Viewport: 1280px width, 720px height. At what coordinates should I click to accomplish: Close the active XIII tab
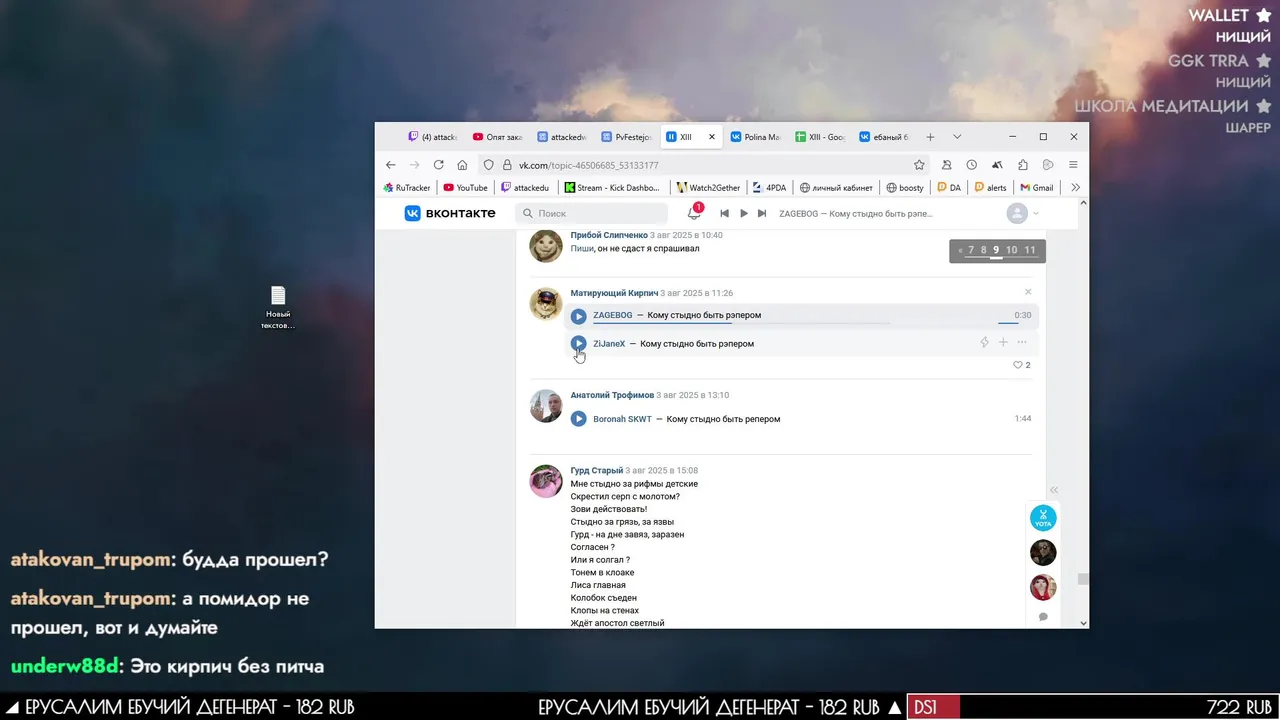click(712, 137)
